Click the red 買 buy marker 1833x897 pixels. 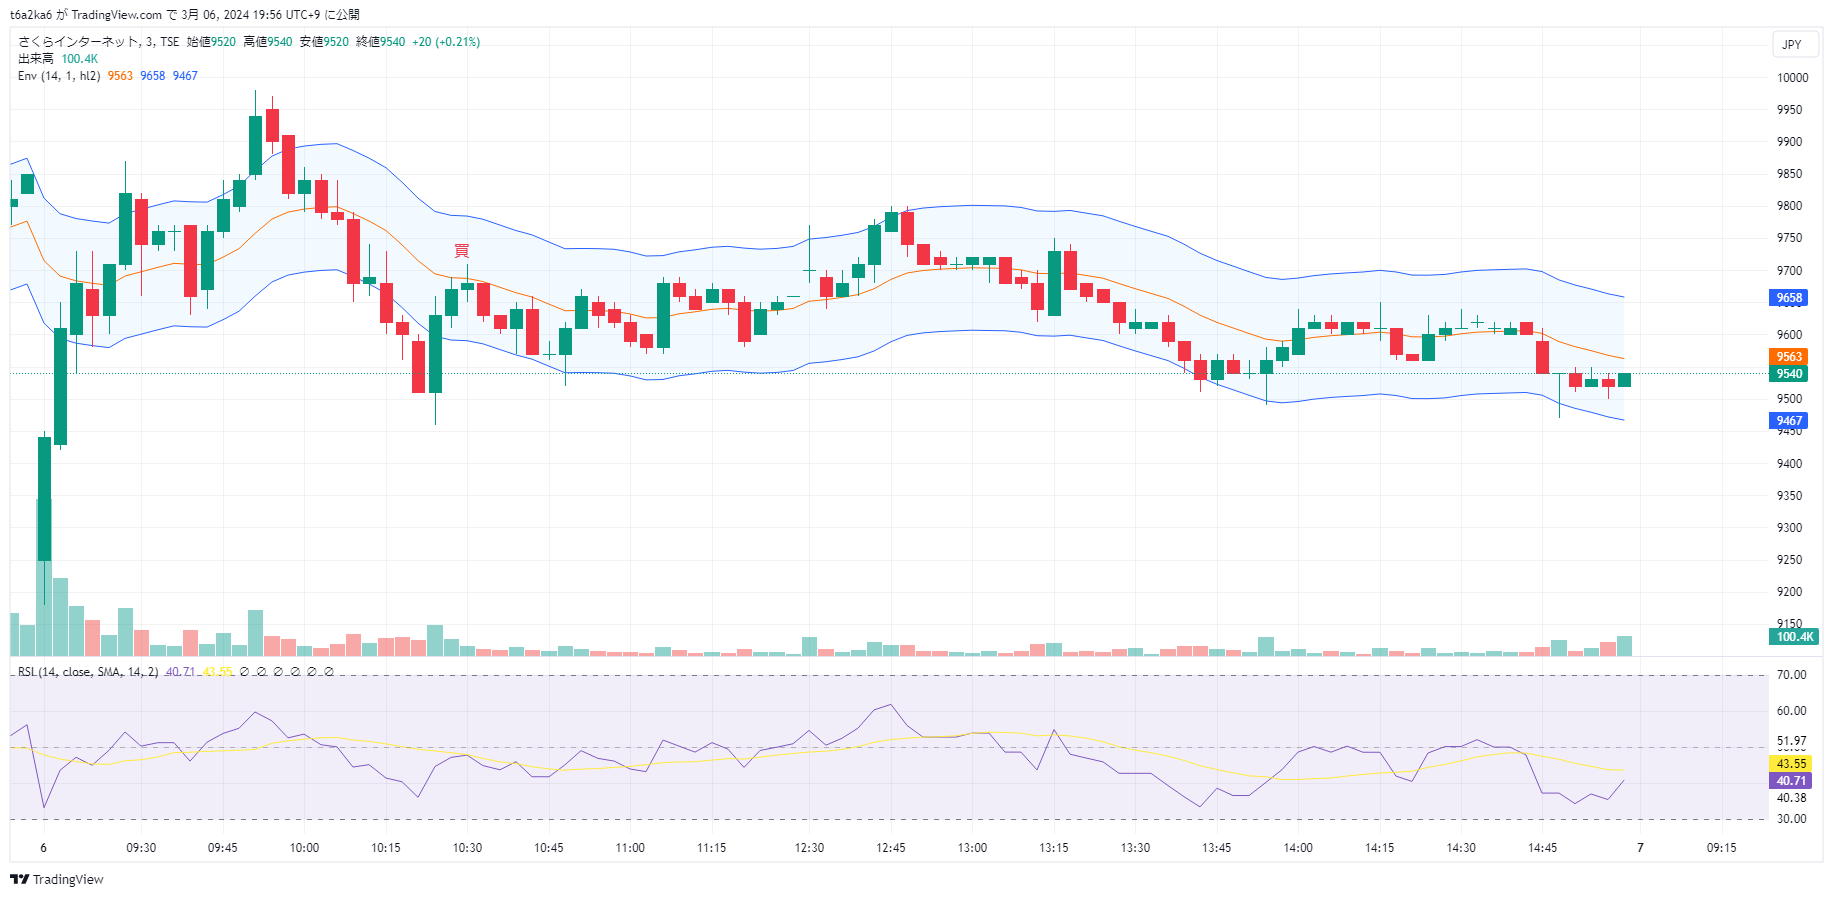(x=461, y=251)
